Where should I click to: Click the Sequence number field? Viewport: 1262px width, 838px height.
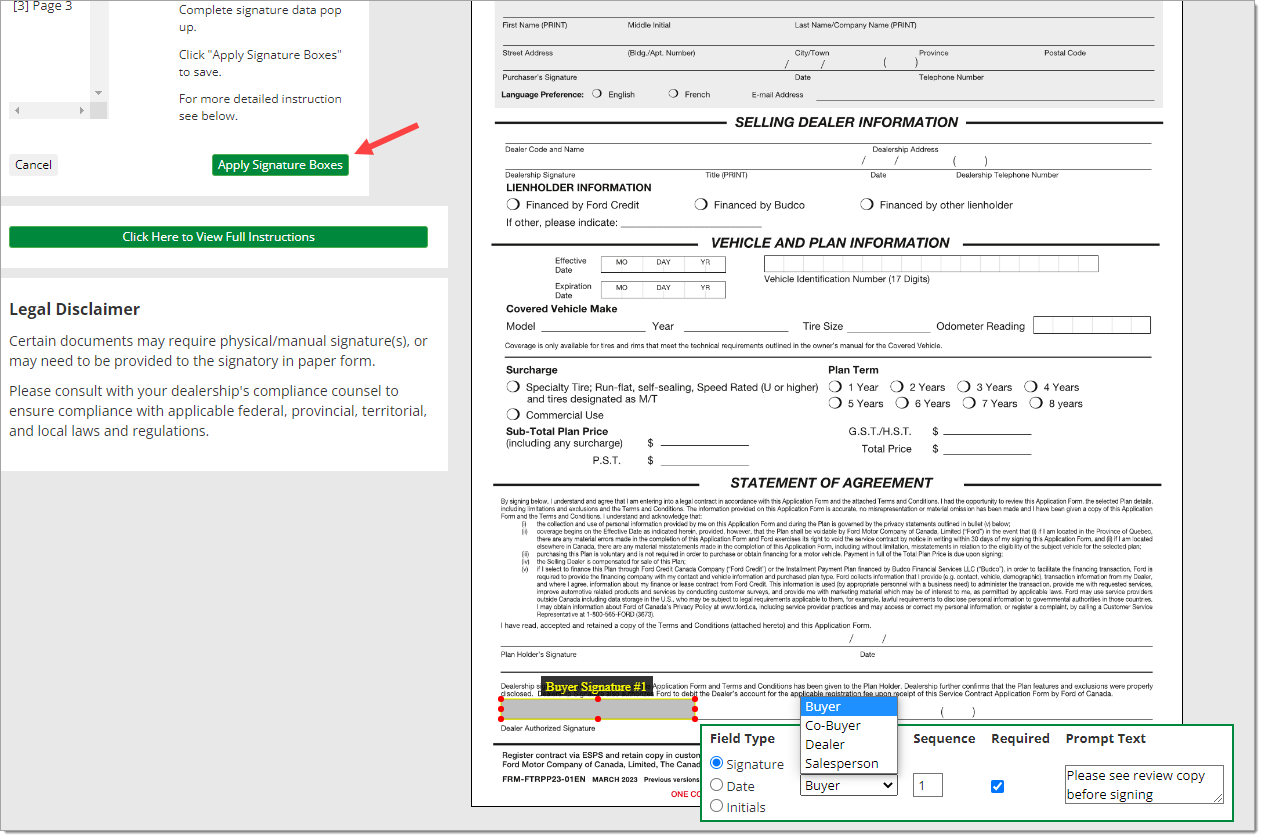pos(927,785)
